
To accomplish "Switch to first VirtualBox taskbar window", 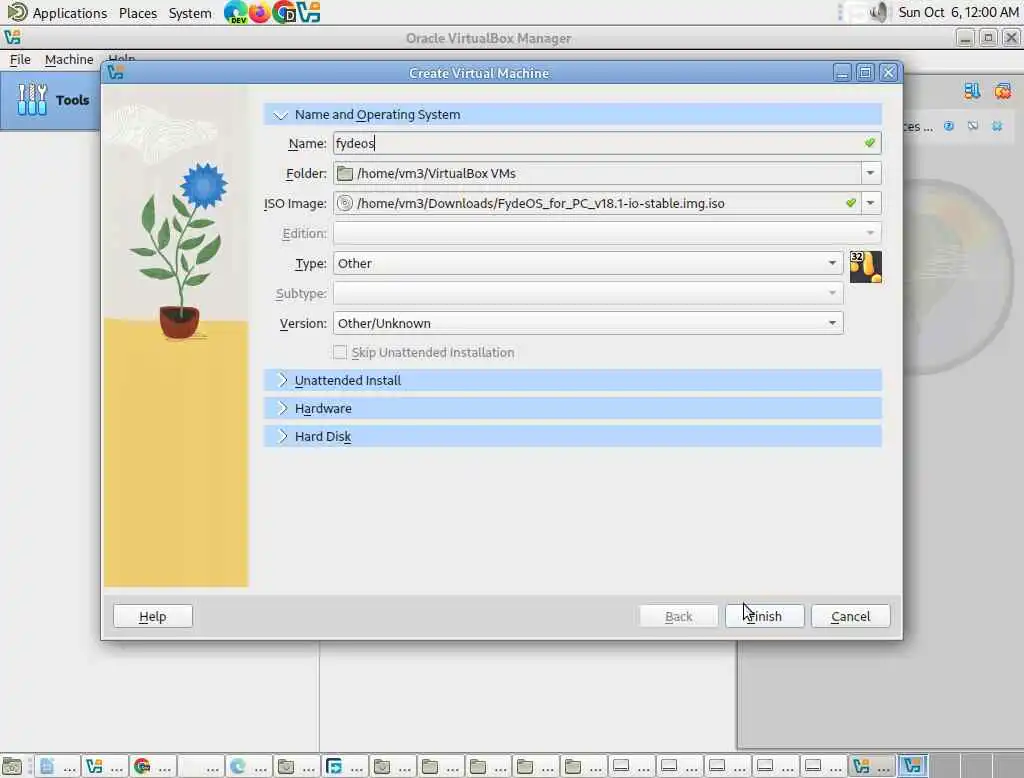I will point(105,766).
